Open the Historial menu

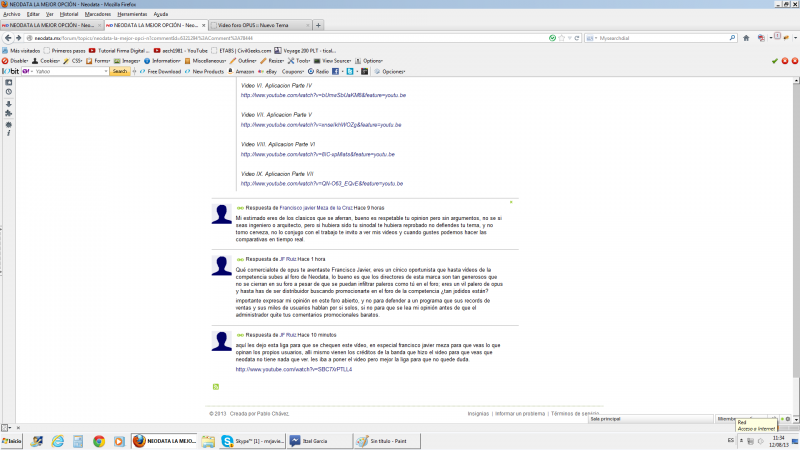tap(69, 14)
